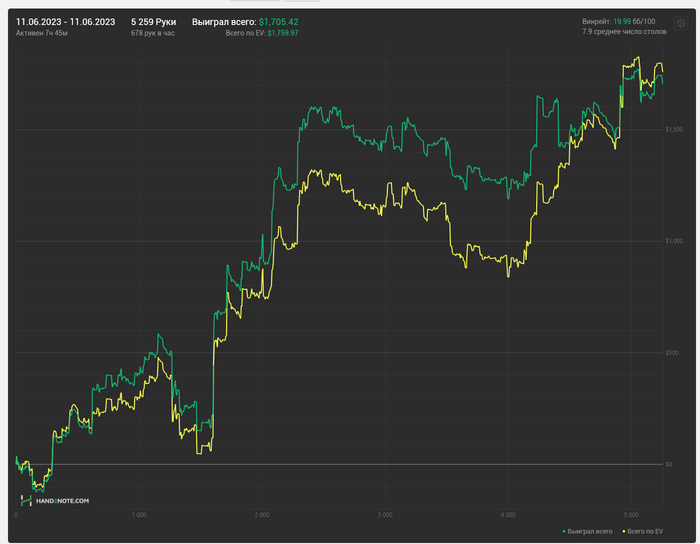Click the '678 рук в час' stat
This screenshot has height=544, width=700.
coord(153,33)
